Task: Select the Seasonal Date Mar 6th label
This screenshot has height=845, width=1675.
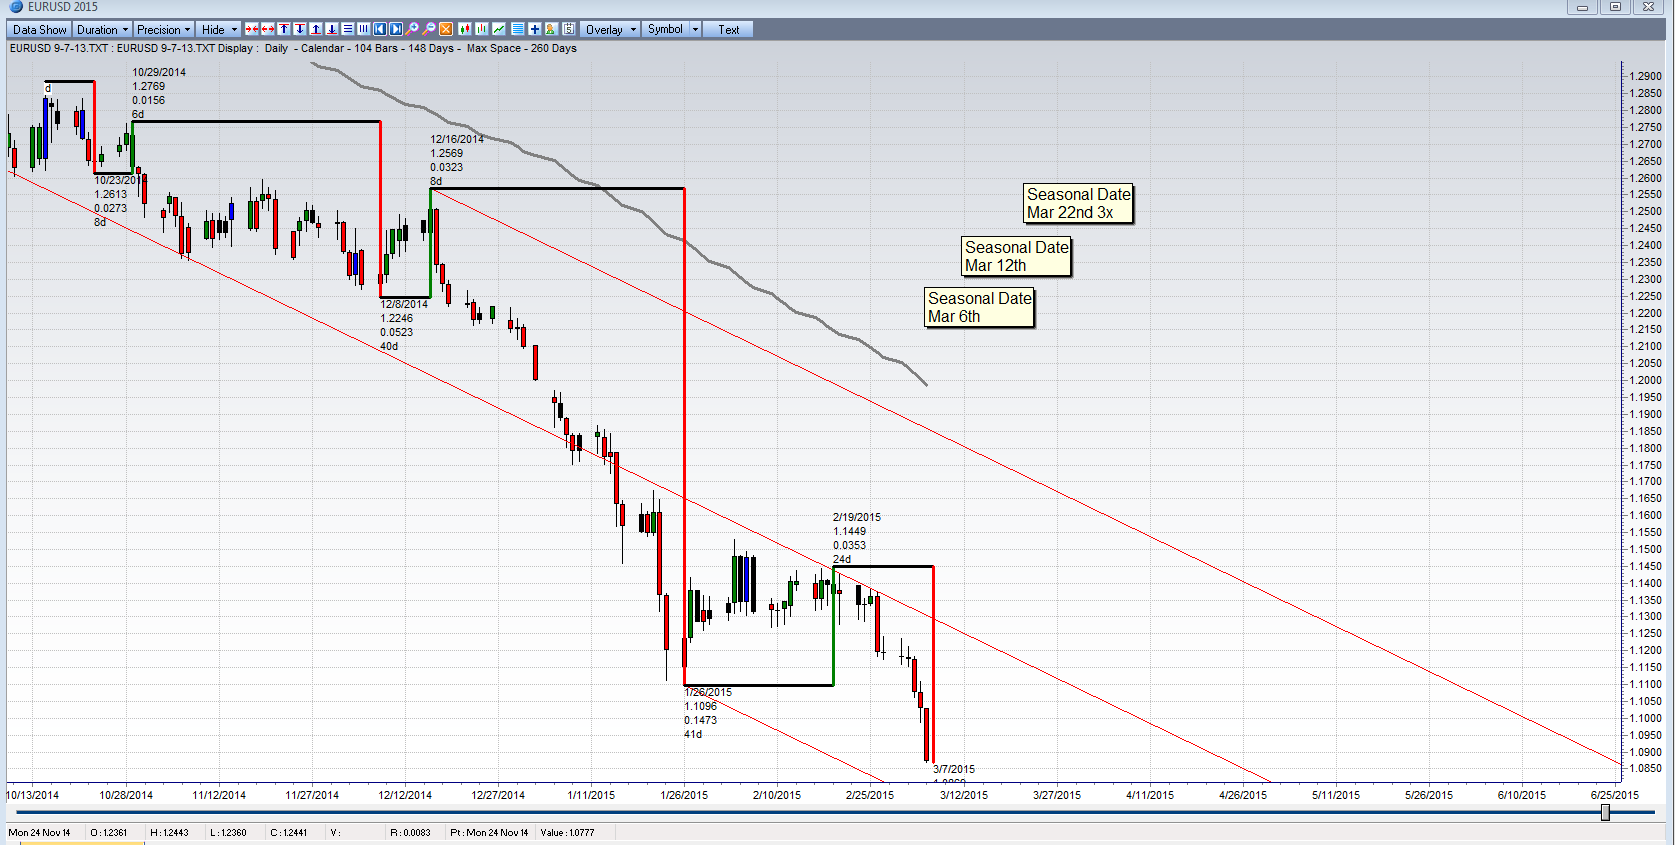Action: pyautogui.click(x=979, y=307)
